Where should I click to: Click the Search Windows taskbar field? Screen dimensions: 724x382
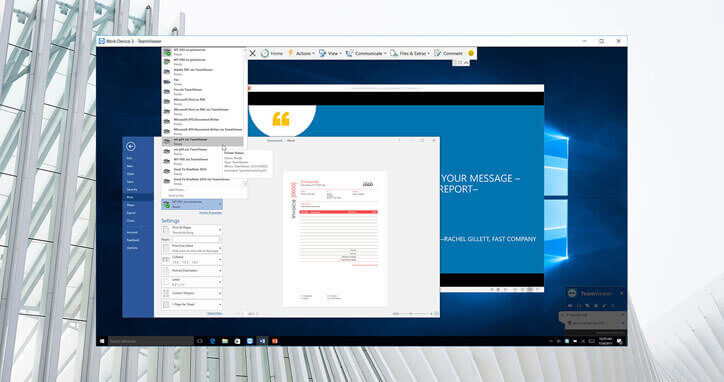coord(151,341)
